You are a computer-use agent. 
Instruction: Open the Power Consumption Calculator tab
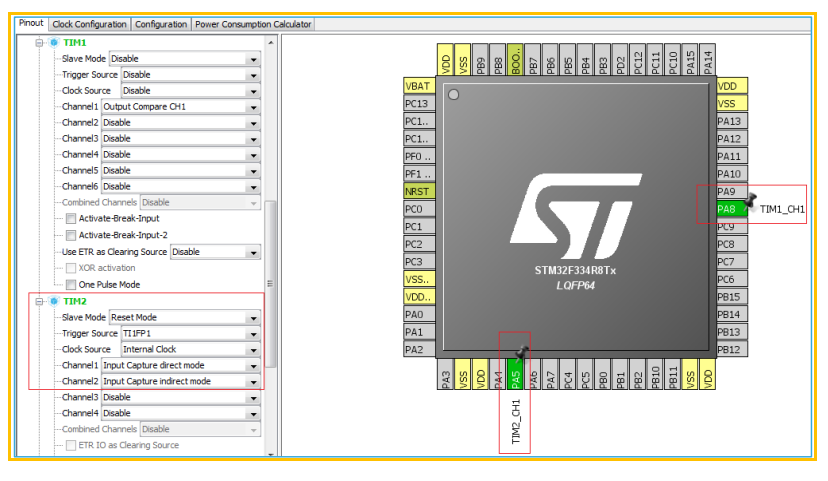tap(253, 24)
